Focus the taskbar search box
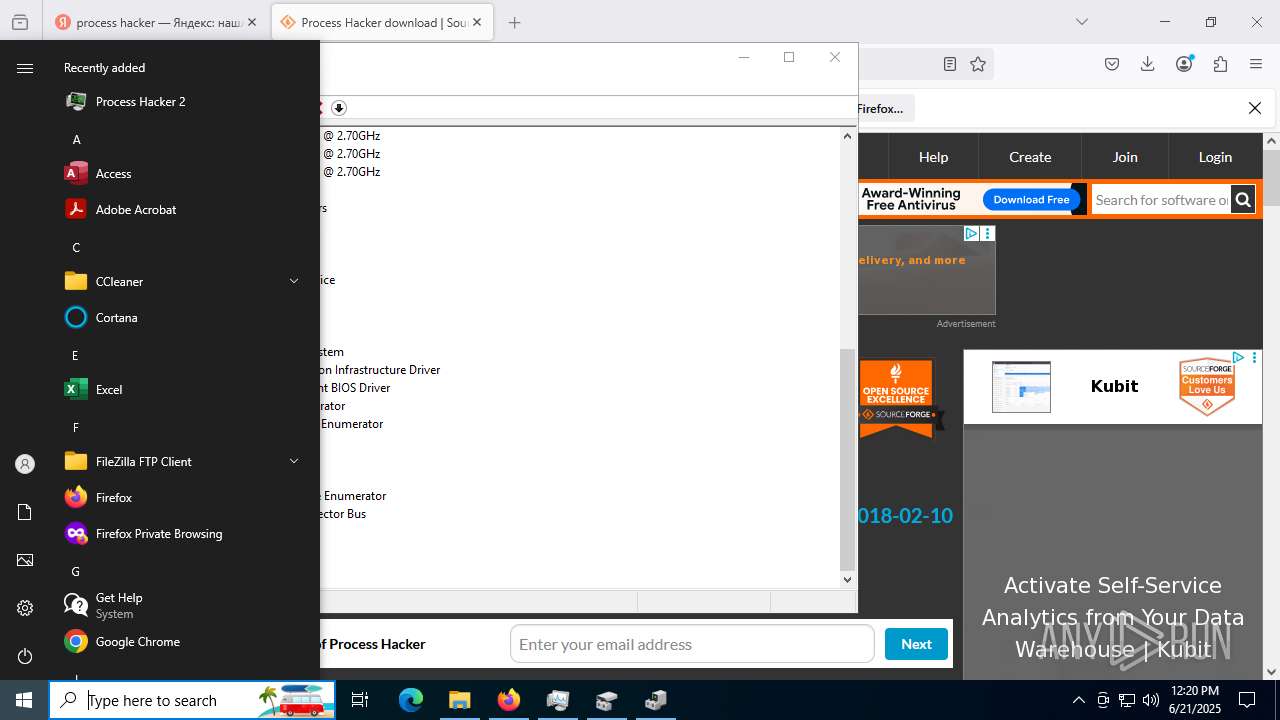1280x720 pixels. (x=192, y=700)
